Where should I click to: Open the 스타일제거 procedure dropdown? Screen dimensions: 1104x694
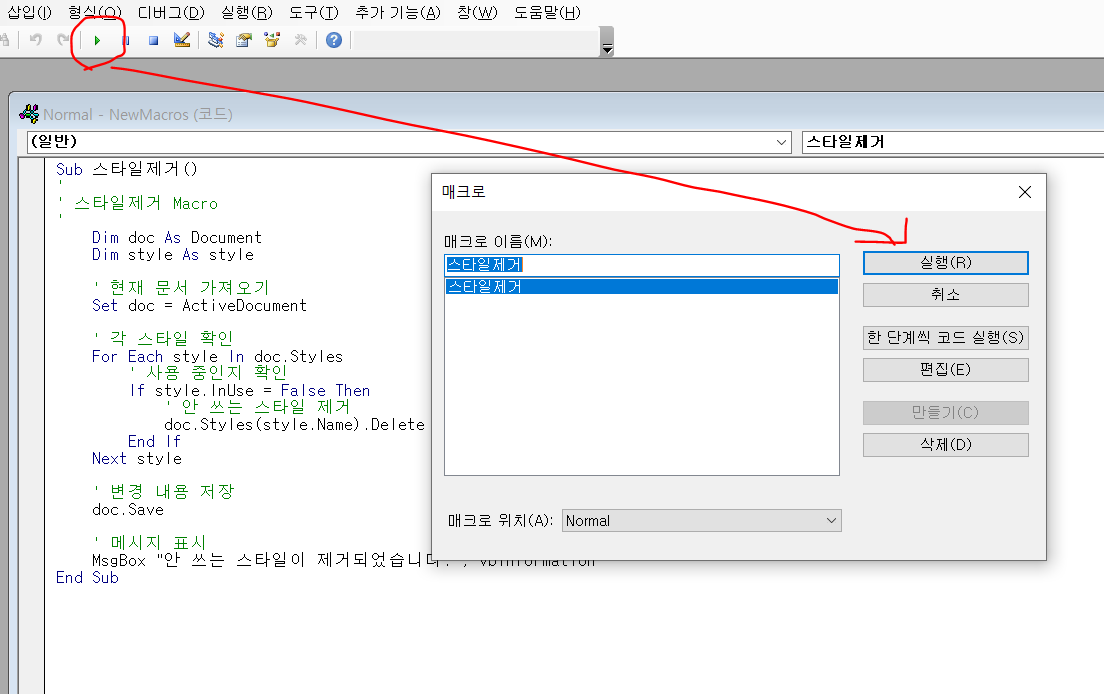pyautogui.click(x=953, y=142)
